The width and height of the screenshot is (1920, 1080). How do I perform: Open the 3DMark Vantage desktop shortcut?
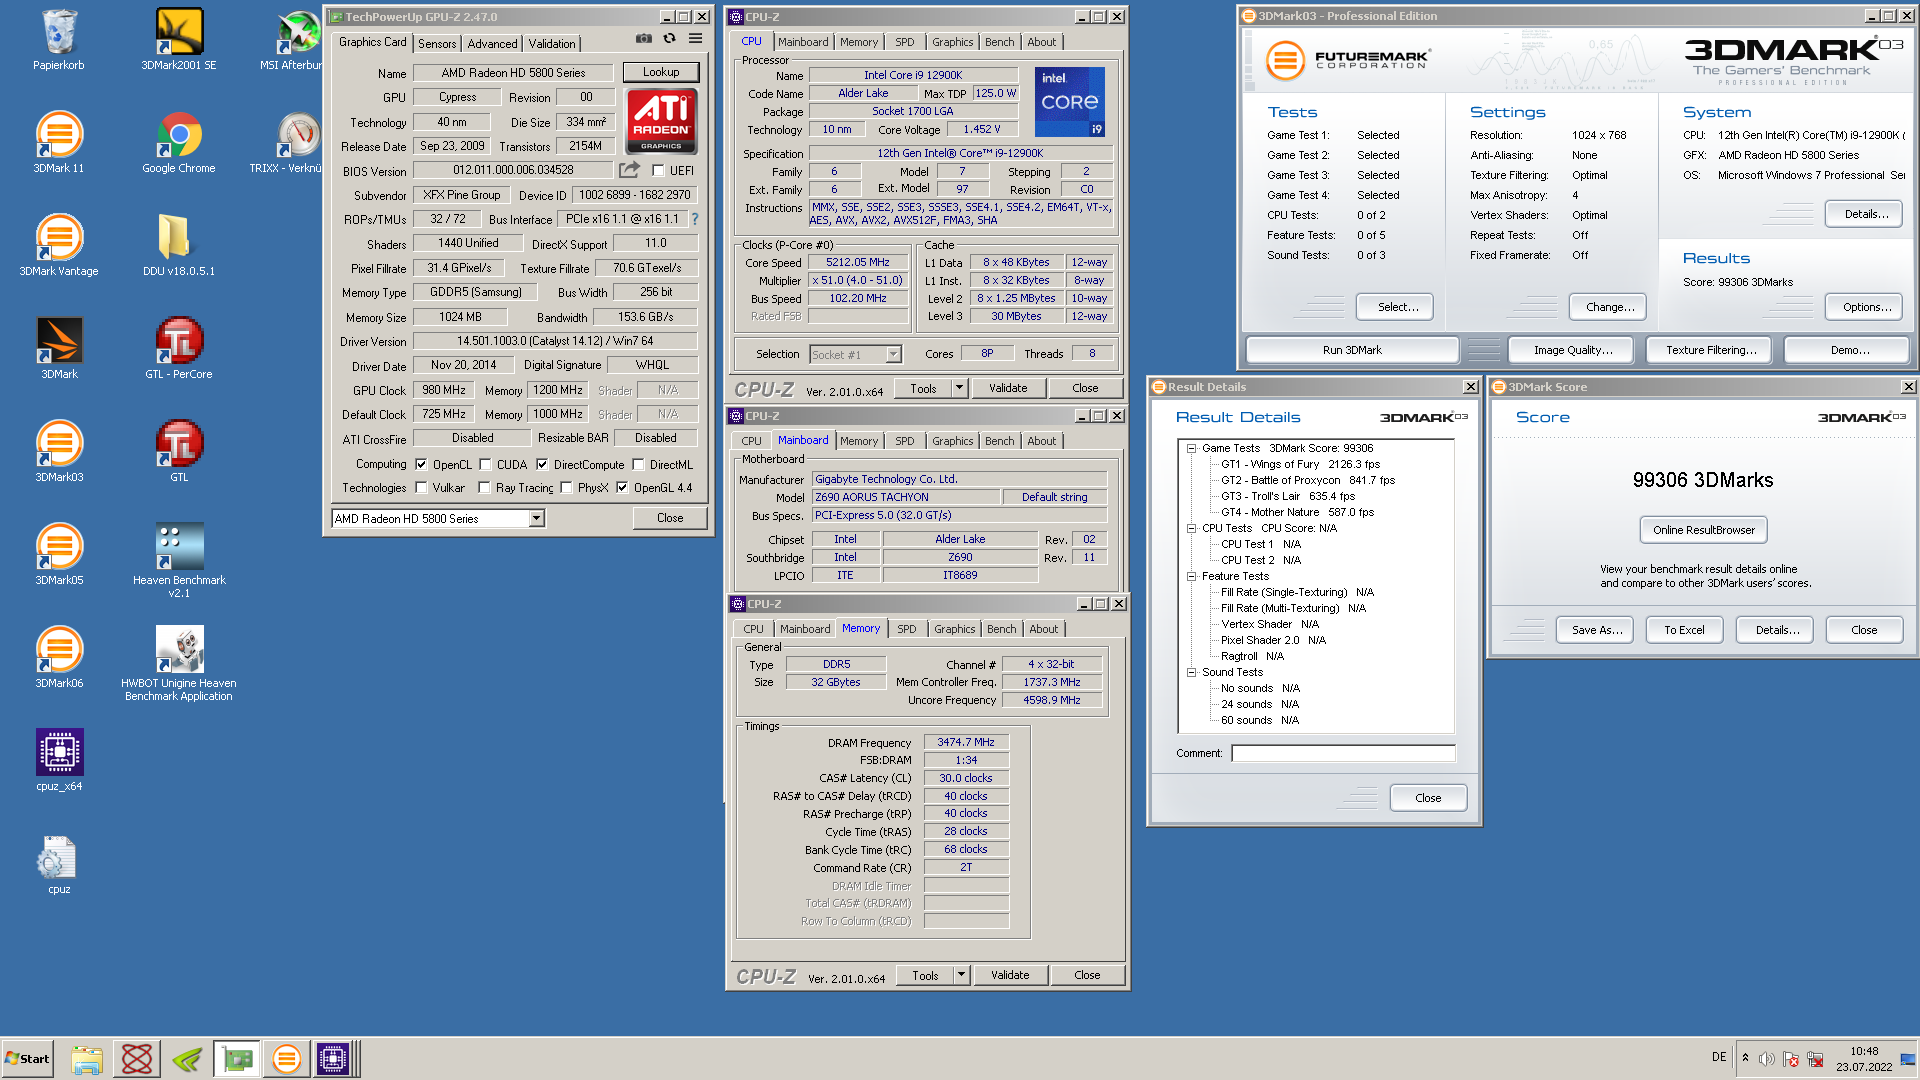59,246
